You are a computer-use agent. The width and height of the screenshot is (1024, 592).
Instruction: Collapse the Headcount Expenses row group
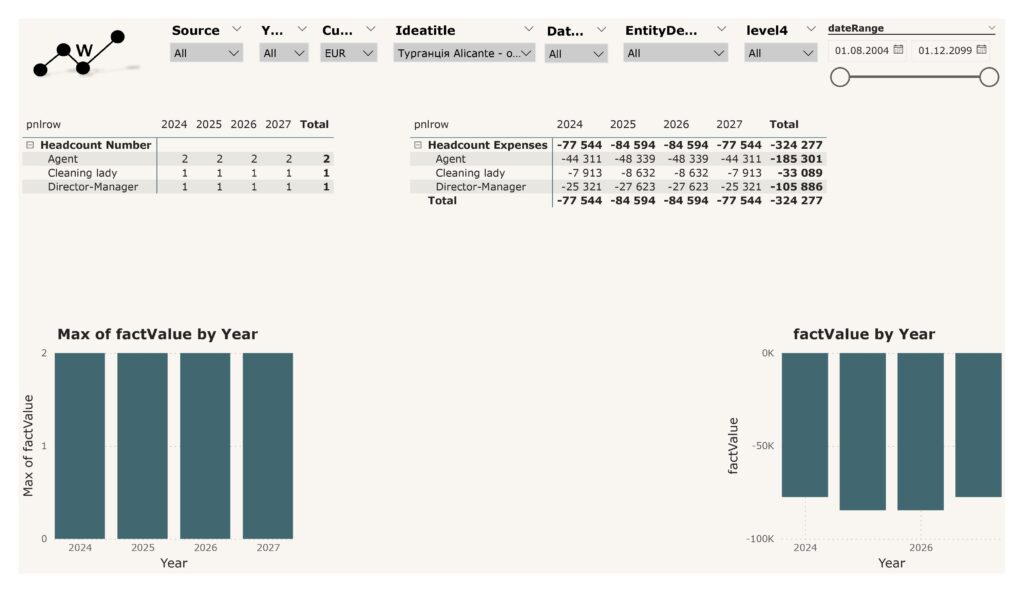(418, 145)
